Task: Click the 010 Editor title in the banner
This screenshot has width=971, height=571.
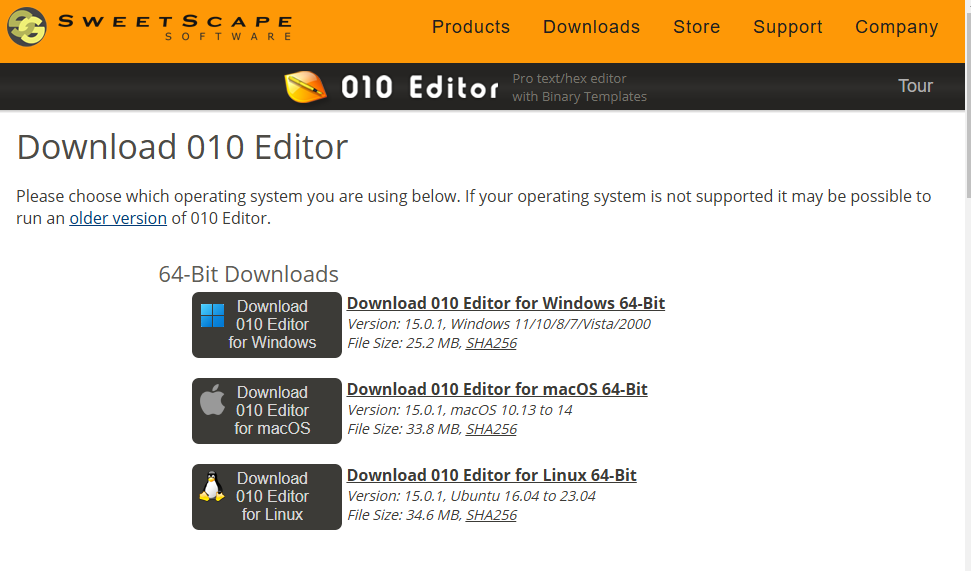Action: point(420,87)
